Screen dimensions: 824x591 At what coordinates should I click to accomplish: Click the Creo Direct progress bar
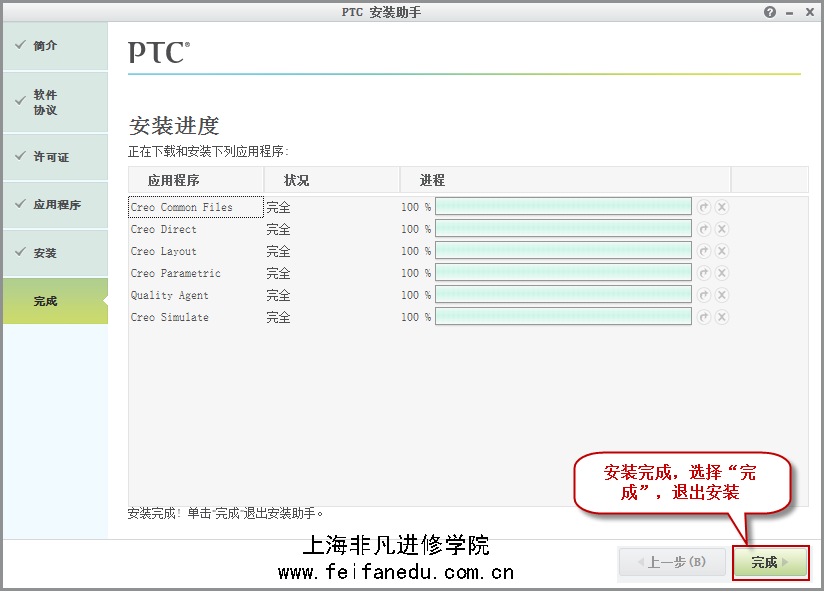coord(563,229)
